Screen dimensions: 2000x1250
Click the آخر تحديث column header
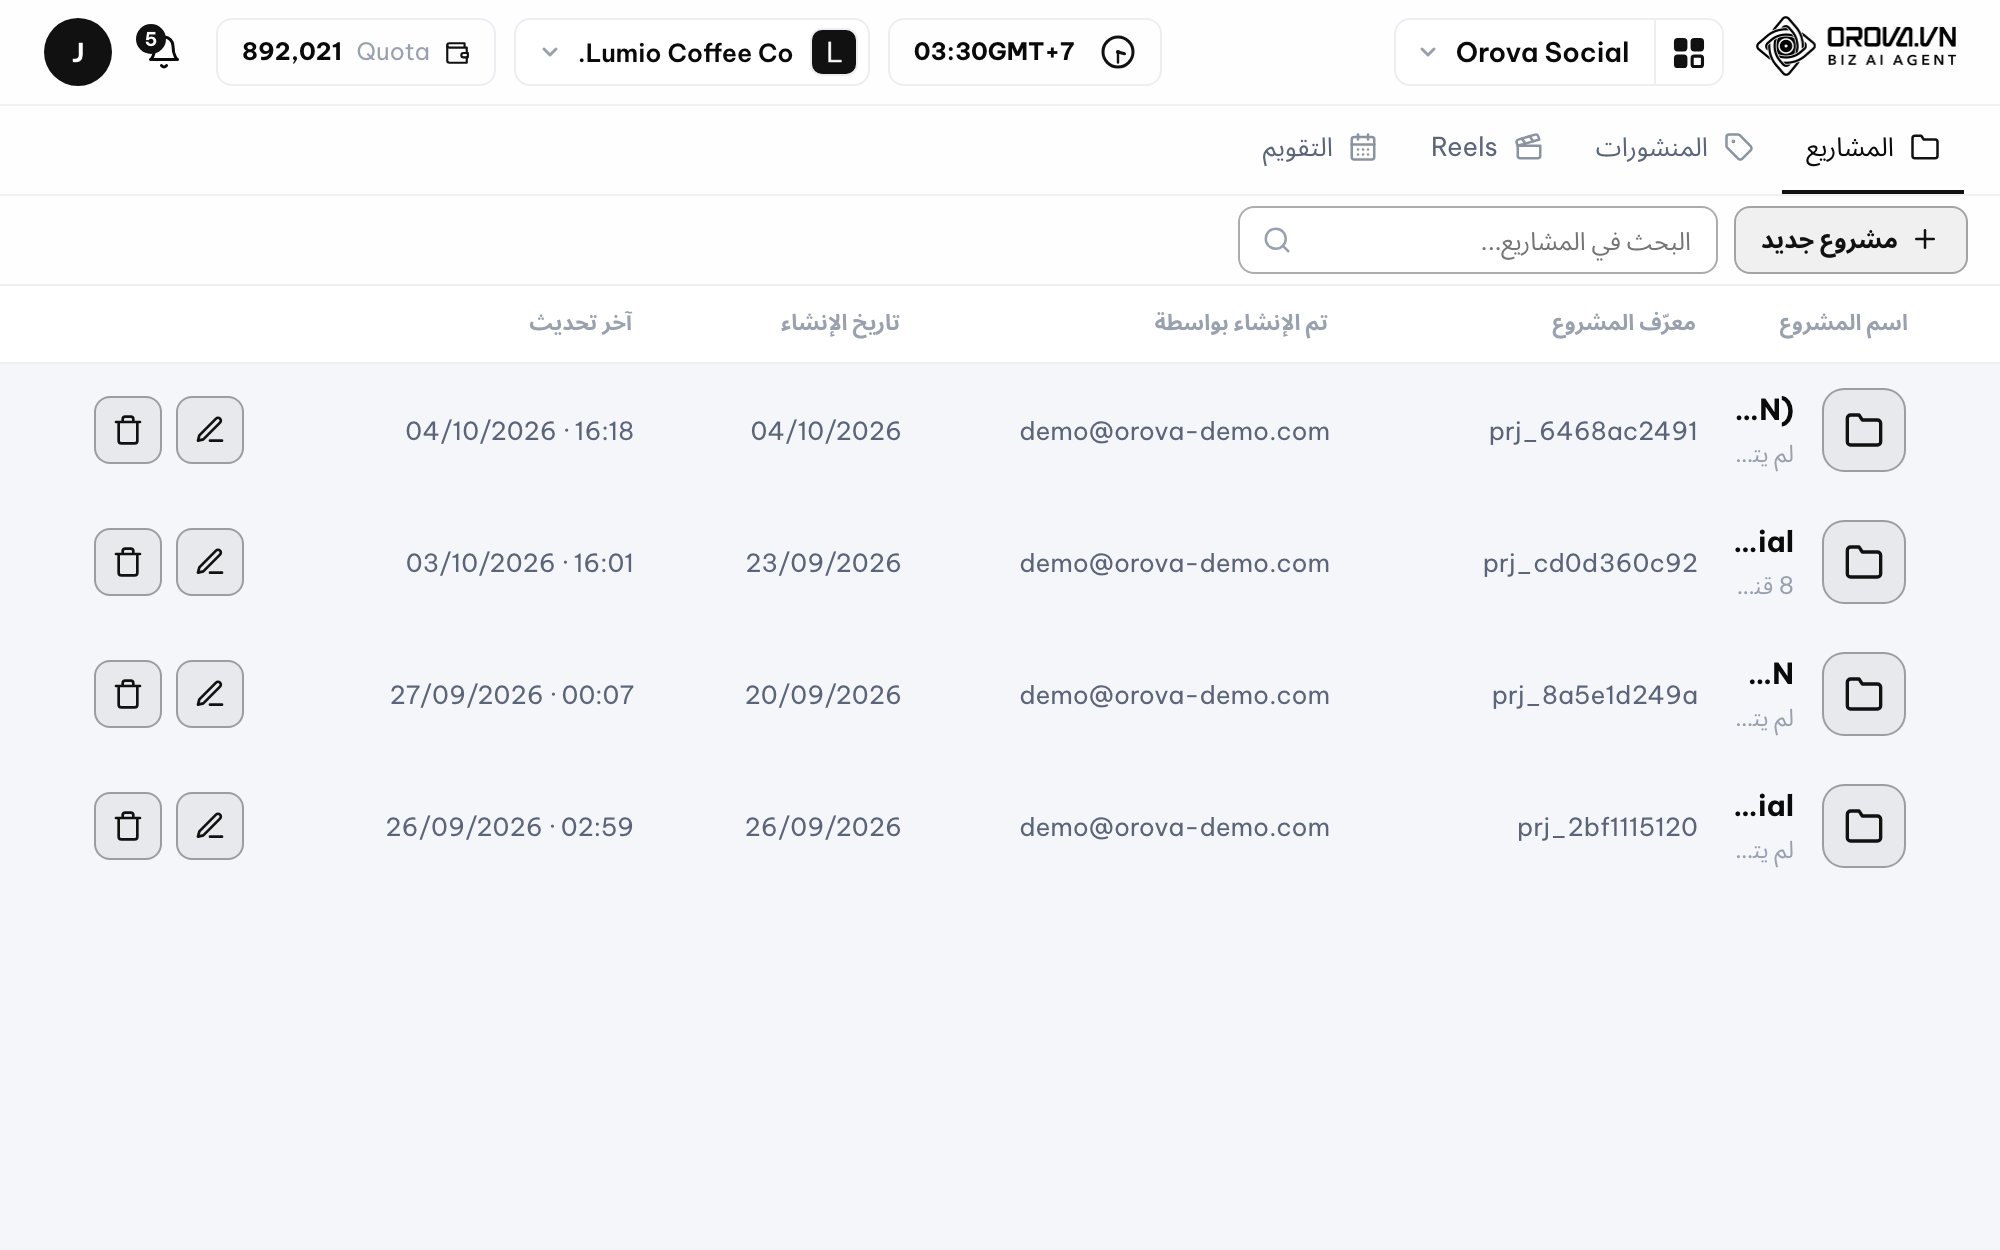click(x=581, y=323)
